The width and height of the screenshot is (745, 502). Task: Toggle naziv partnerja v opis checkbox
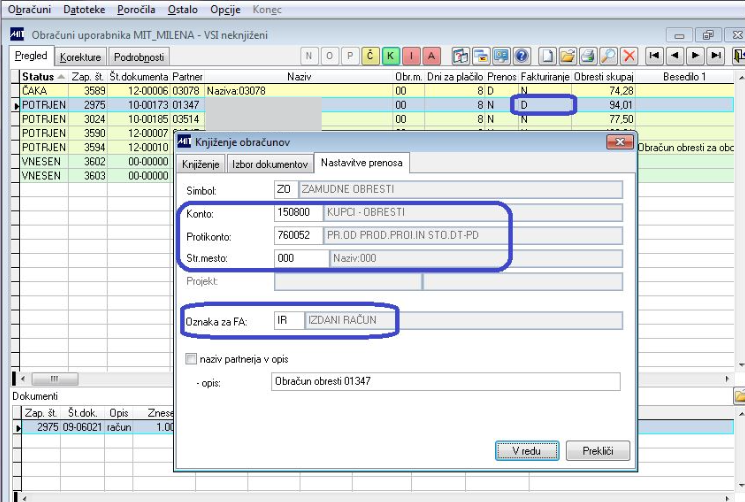[x=191, y=359]
